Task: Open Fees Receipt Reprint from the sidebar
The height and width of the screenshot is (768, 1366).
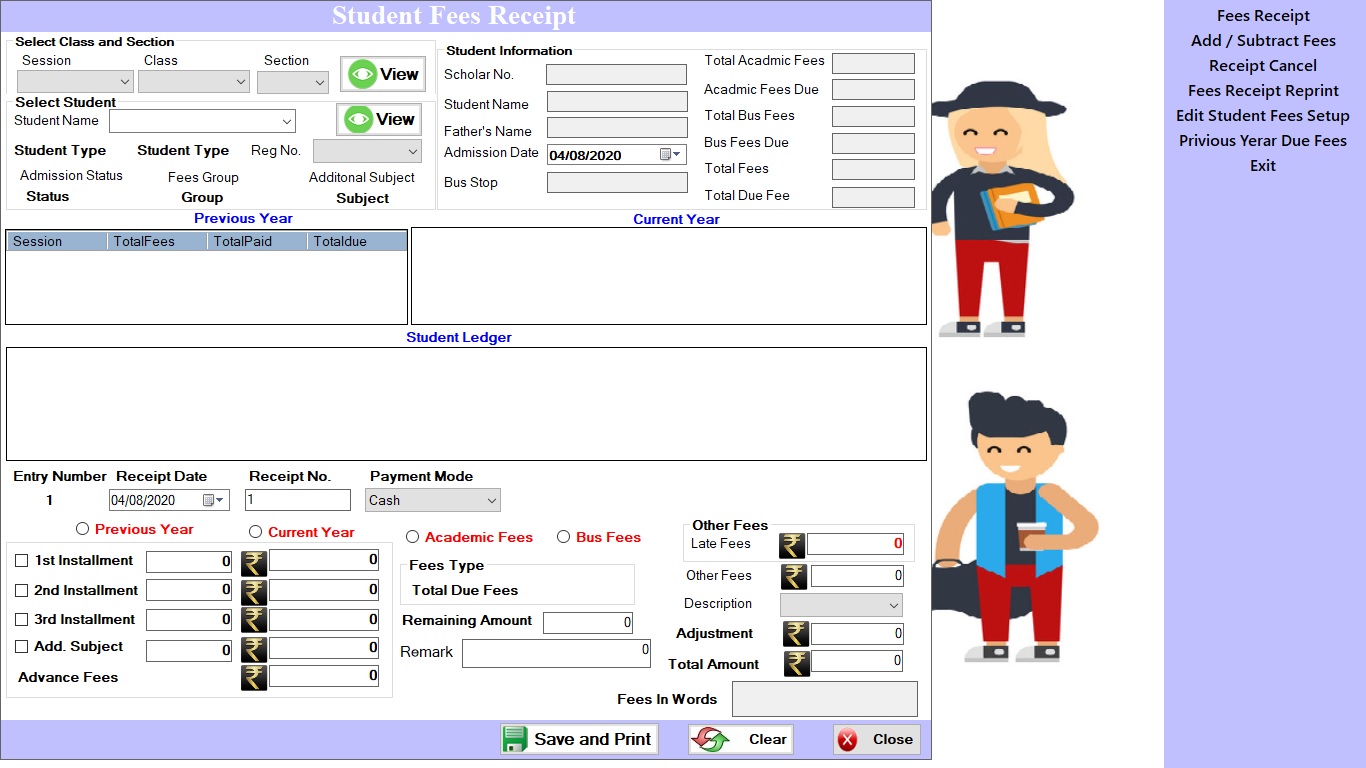Action: point(1263,90)
